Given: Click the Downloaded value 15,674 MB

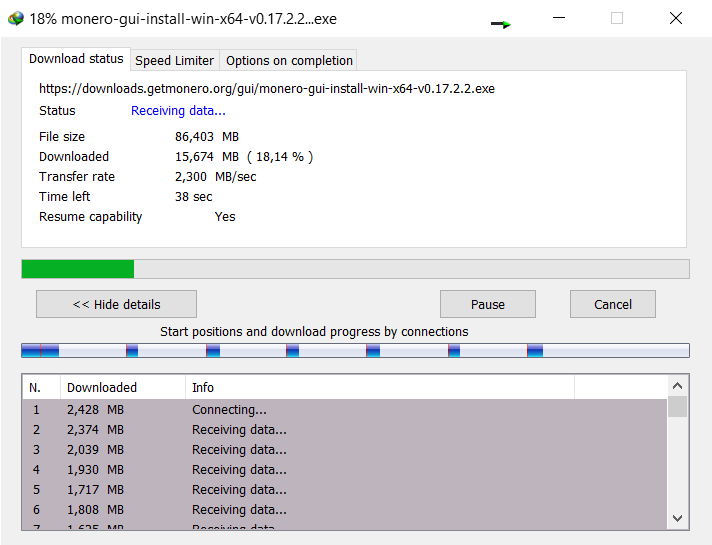Looking at the screenshot, I should pos(207,157).
